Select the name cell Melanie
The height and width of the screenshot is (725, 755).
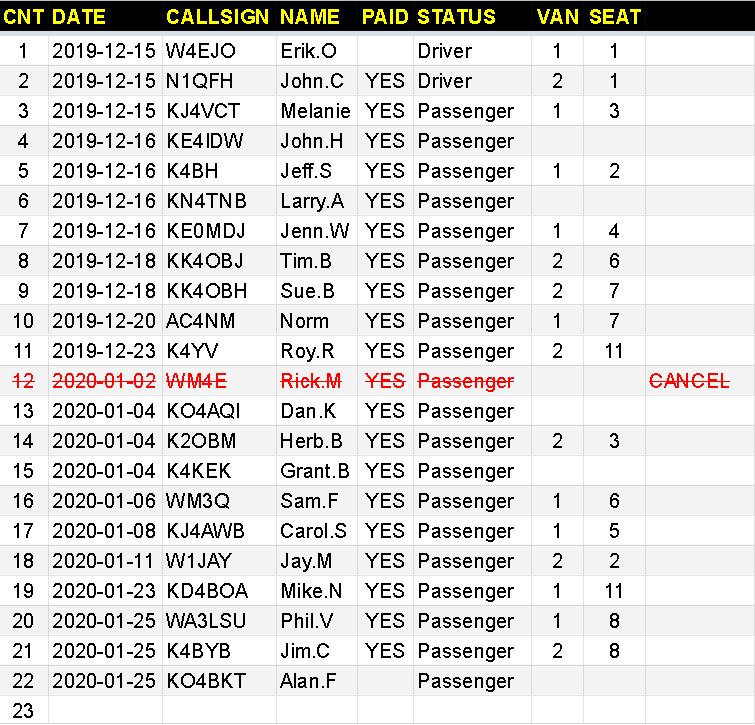[x=315, y=111]
